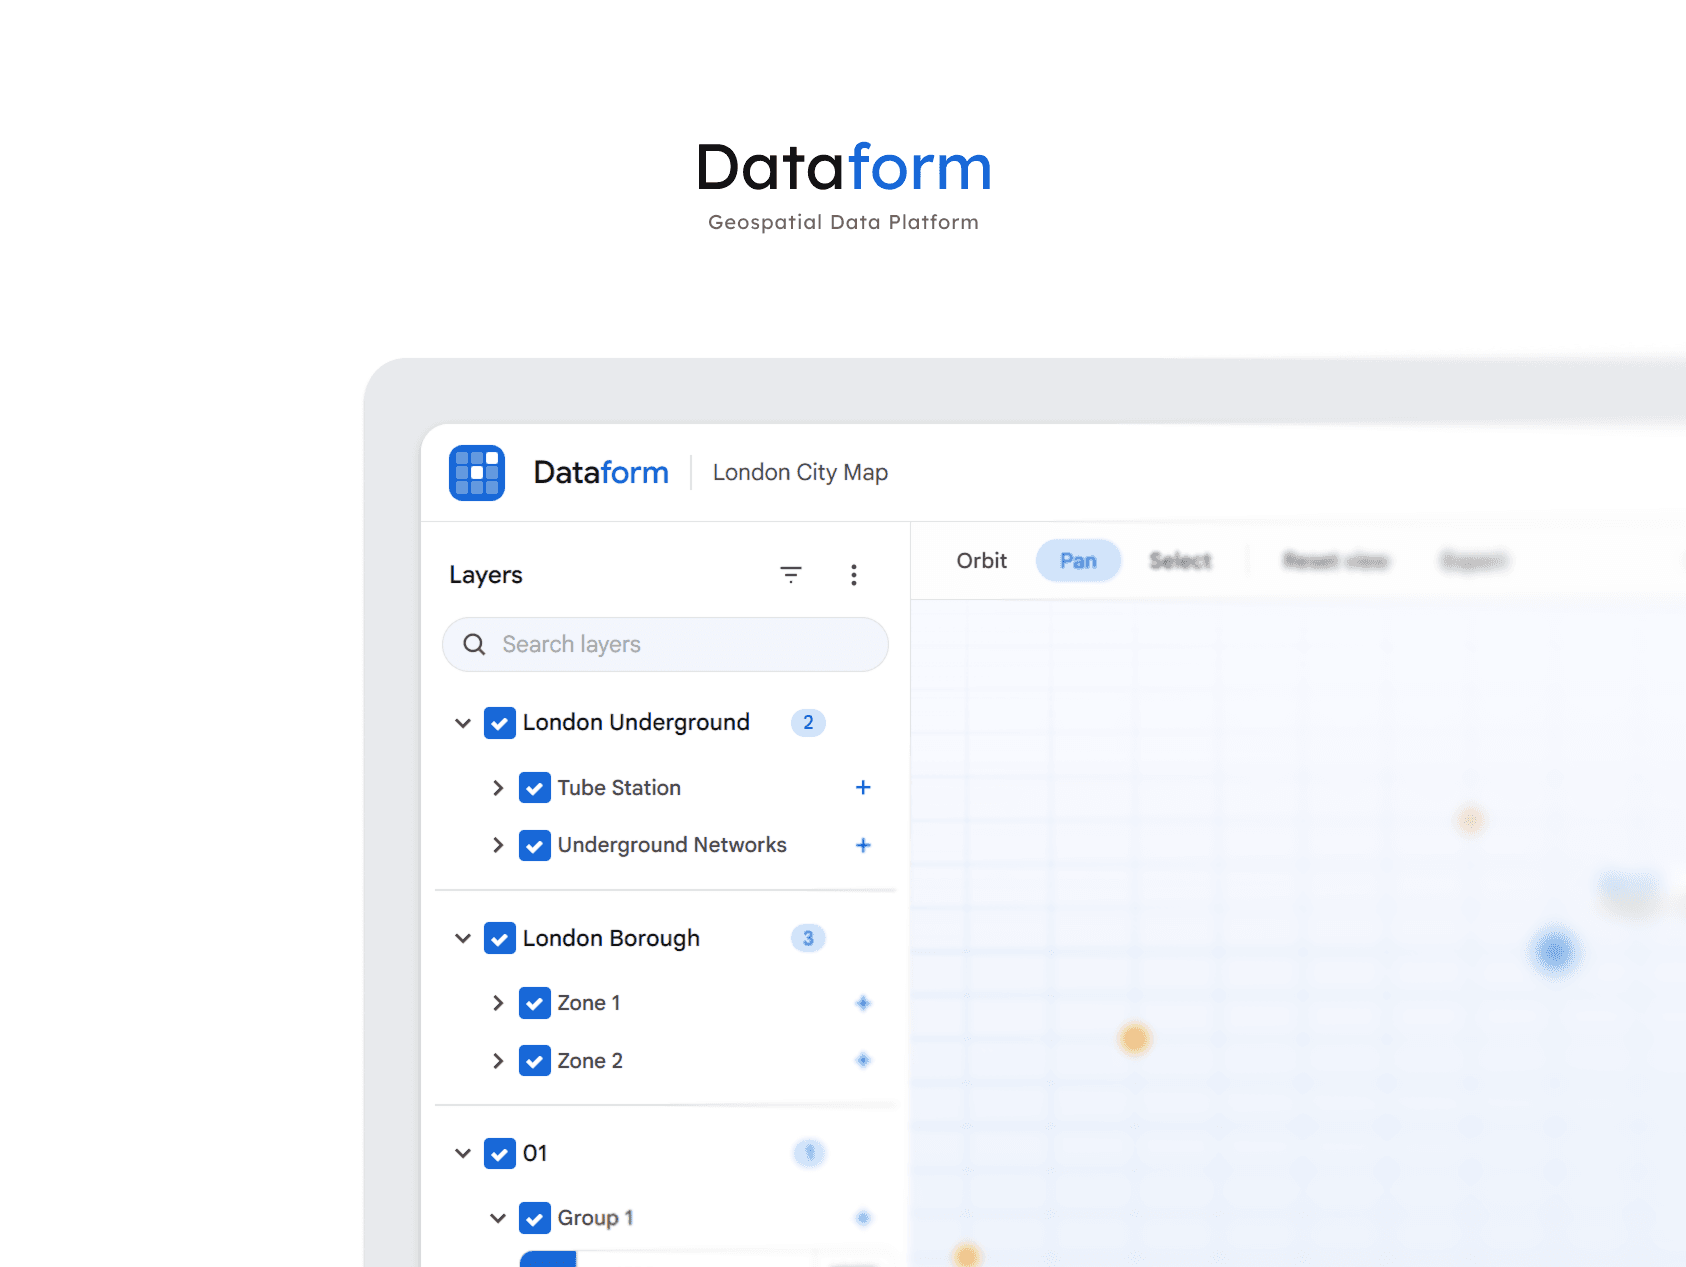Click the plus icon beside Tube Station
This screenshot has width=1686, height=1267.
pyautogui.click(x=863, y=788)
